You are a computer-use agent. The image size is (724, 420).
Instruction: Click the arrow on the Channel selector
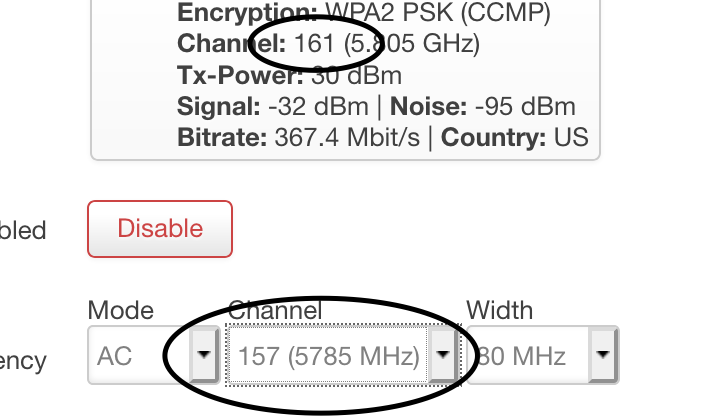(x=443, y=355)
